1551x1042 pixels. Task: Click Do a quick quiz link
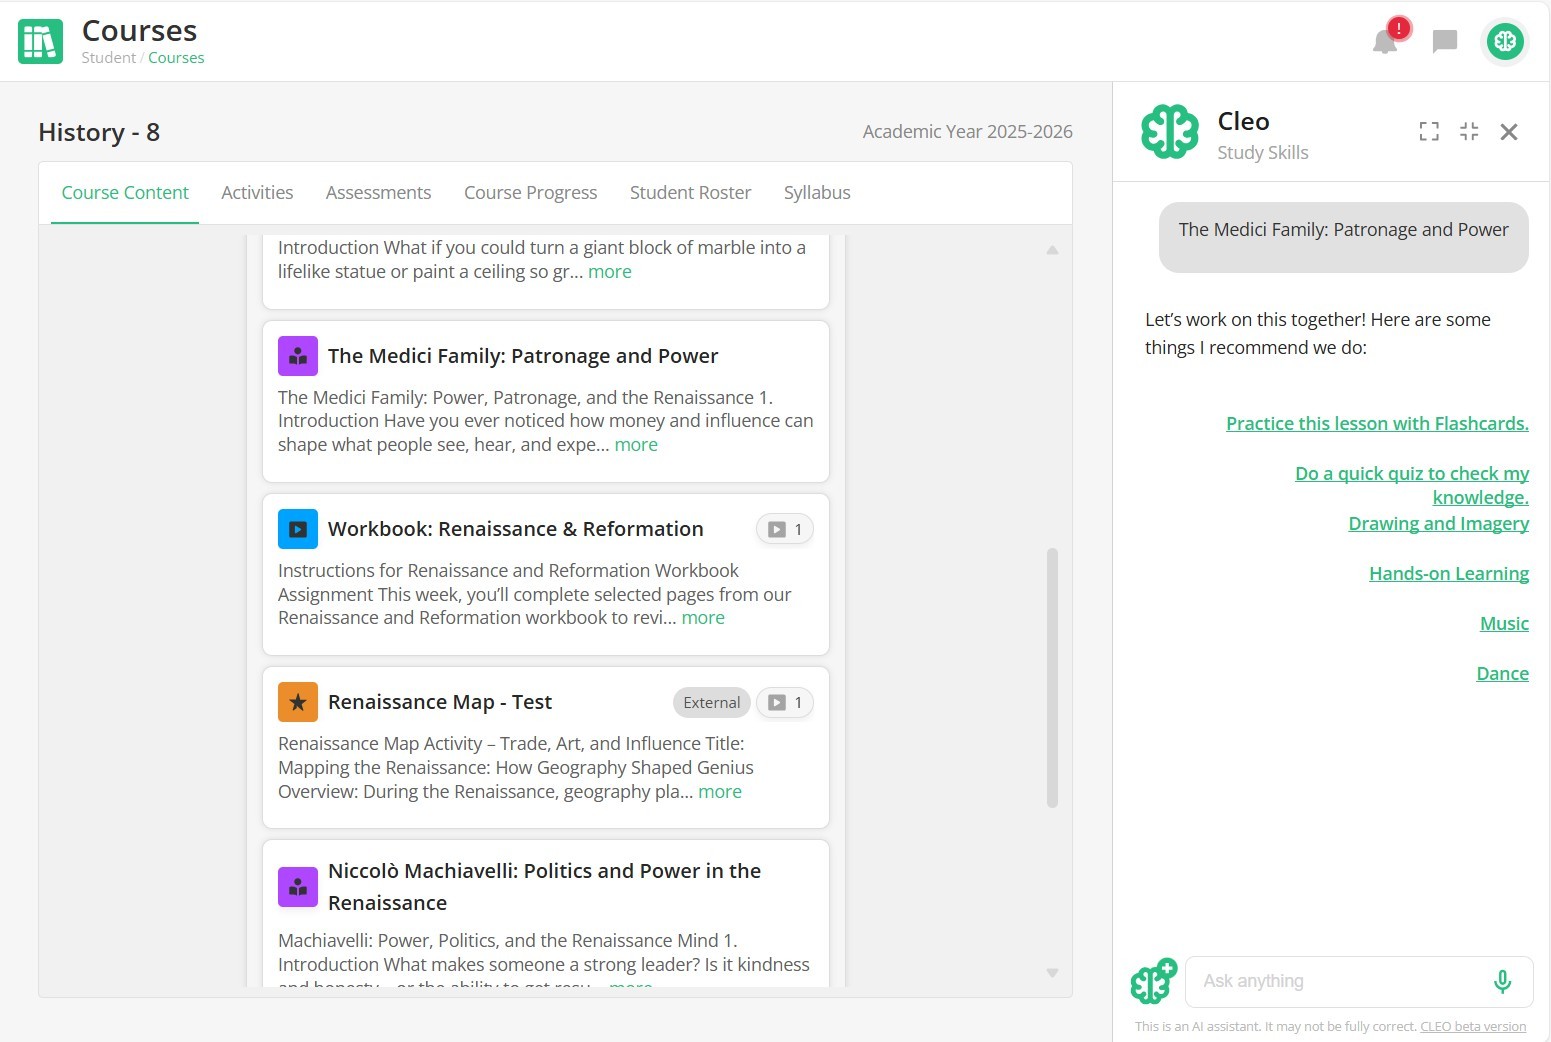pyautogui.click(x=1412, y=486)
